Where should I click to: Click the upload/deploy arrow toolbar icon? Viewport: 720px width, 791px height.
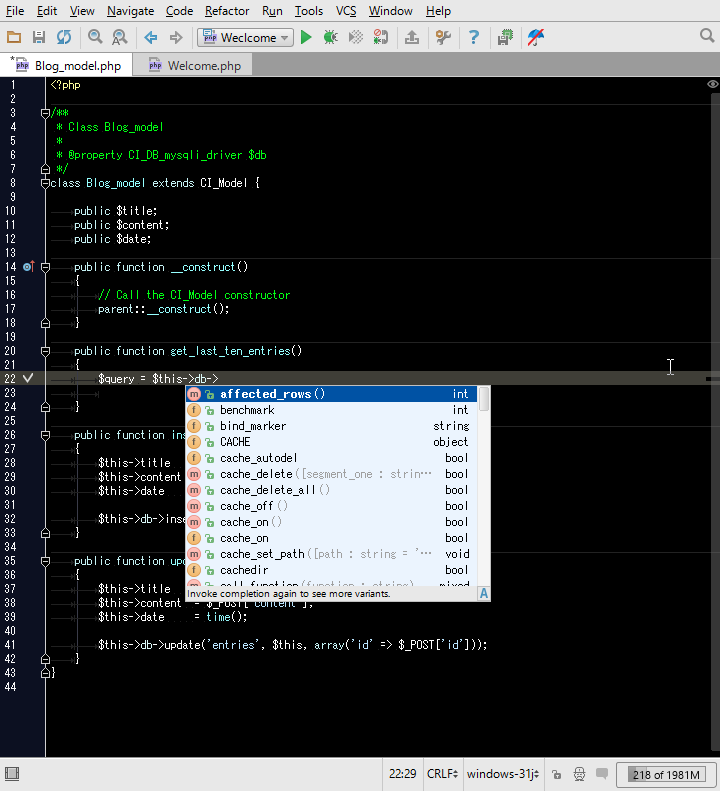click(x=412, y=37)
